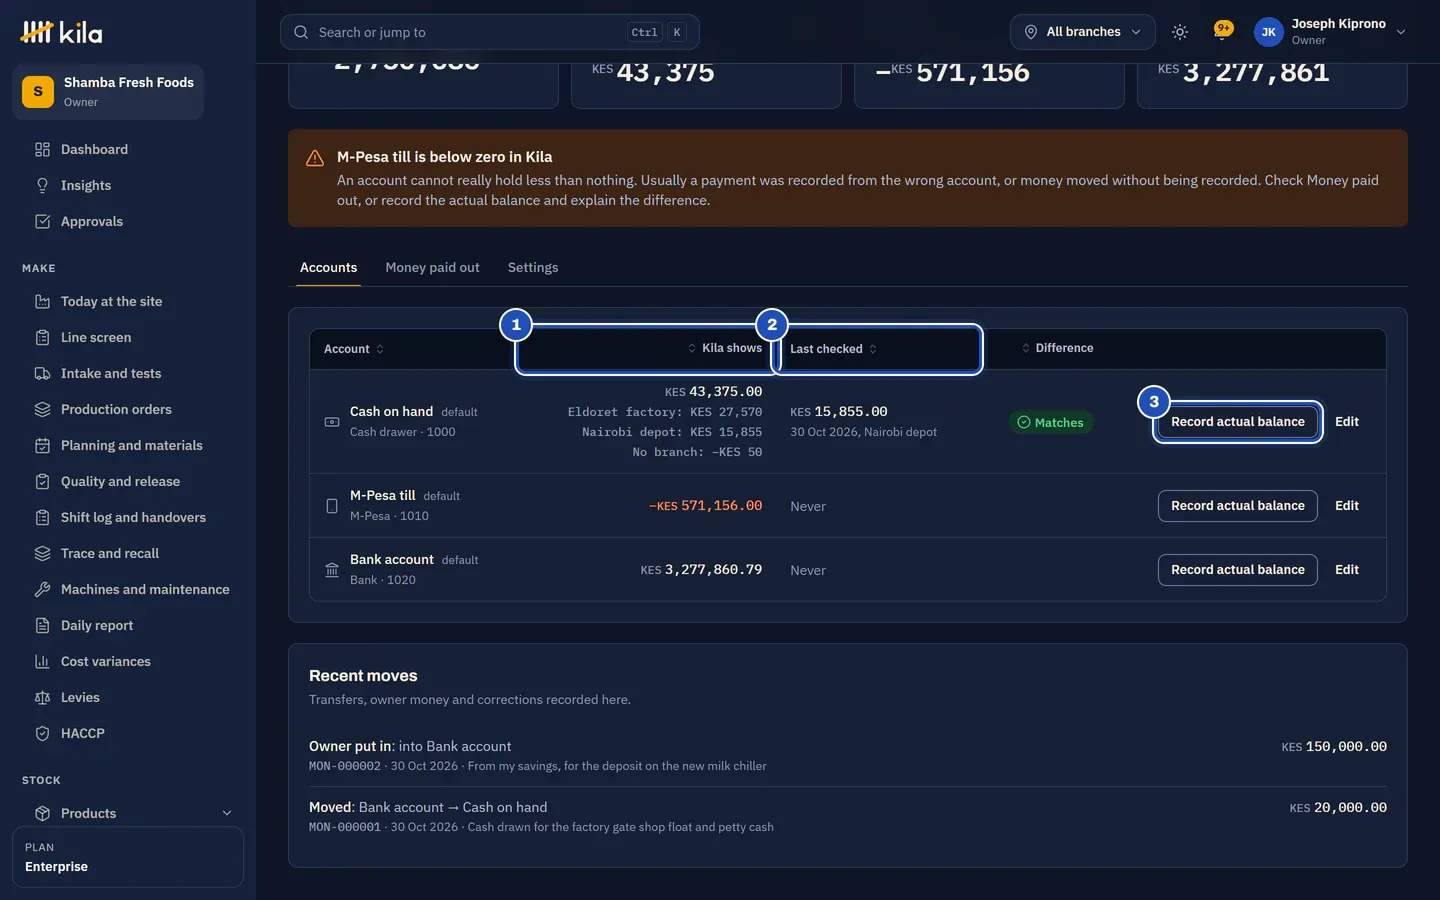
Task: Edit the Cash on hand account
Action: 1347,422
